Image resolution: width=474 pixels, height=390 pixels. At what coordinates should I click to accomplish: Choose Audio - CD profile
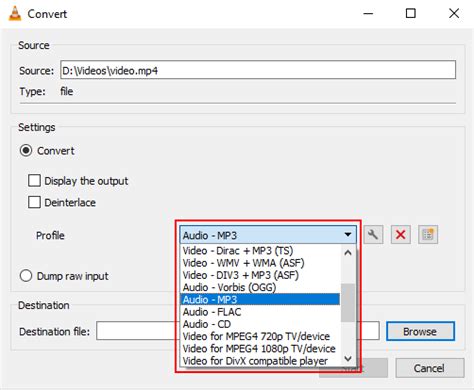click(x=260, y=324)
